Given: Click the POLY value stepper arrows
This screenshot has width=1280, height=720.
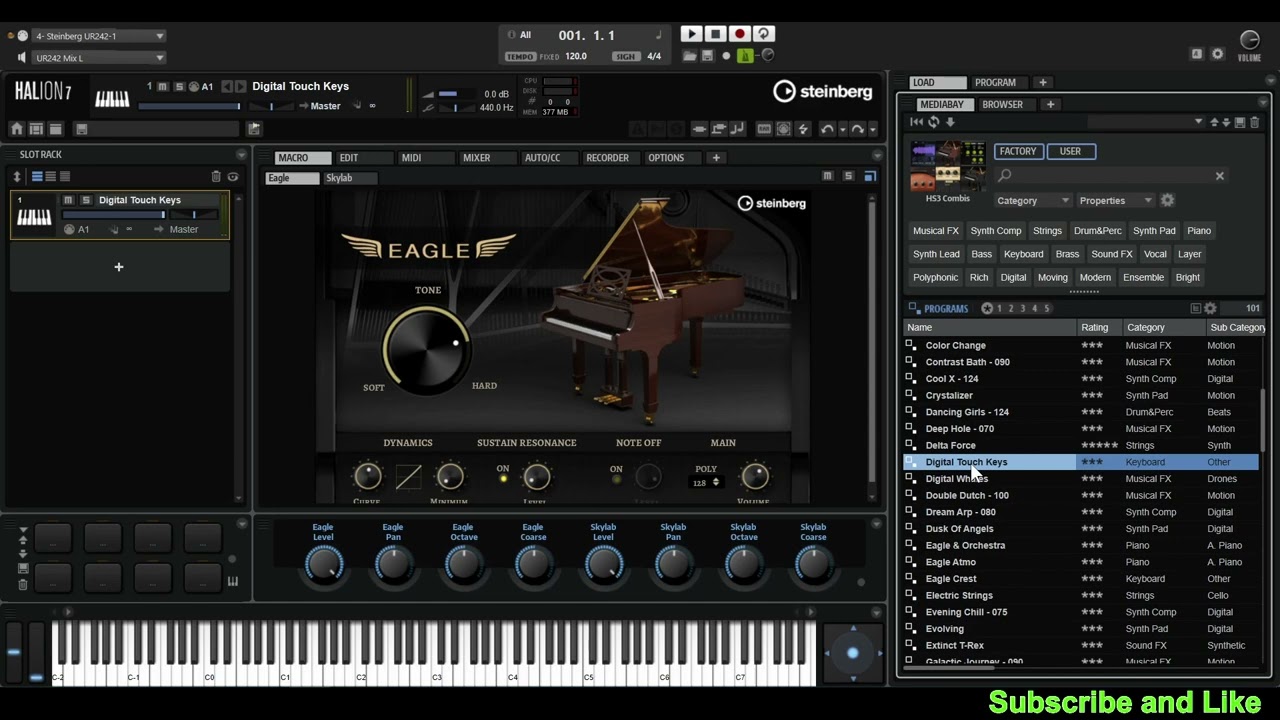Looking at the screenshot, I should click(715, 483).
